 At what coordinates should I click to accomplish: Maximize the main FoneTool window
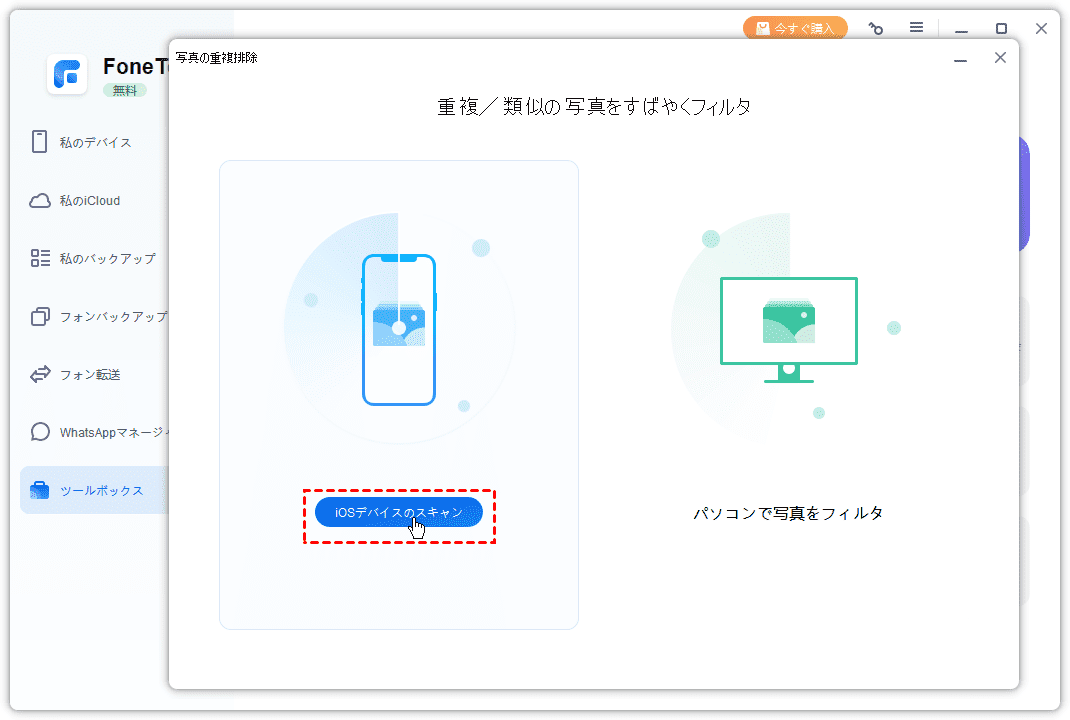click(1001, 29)
